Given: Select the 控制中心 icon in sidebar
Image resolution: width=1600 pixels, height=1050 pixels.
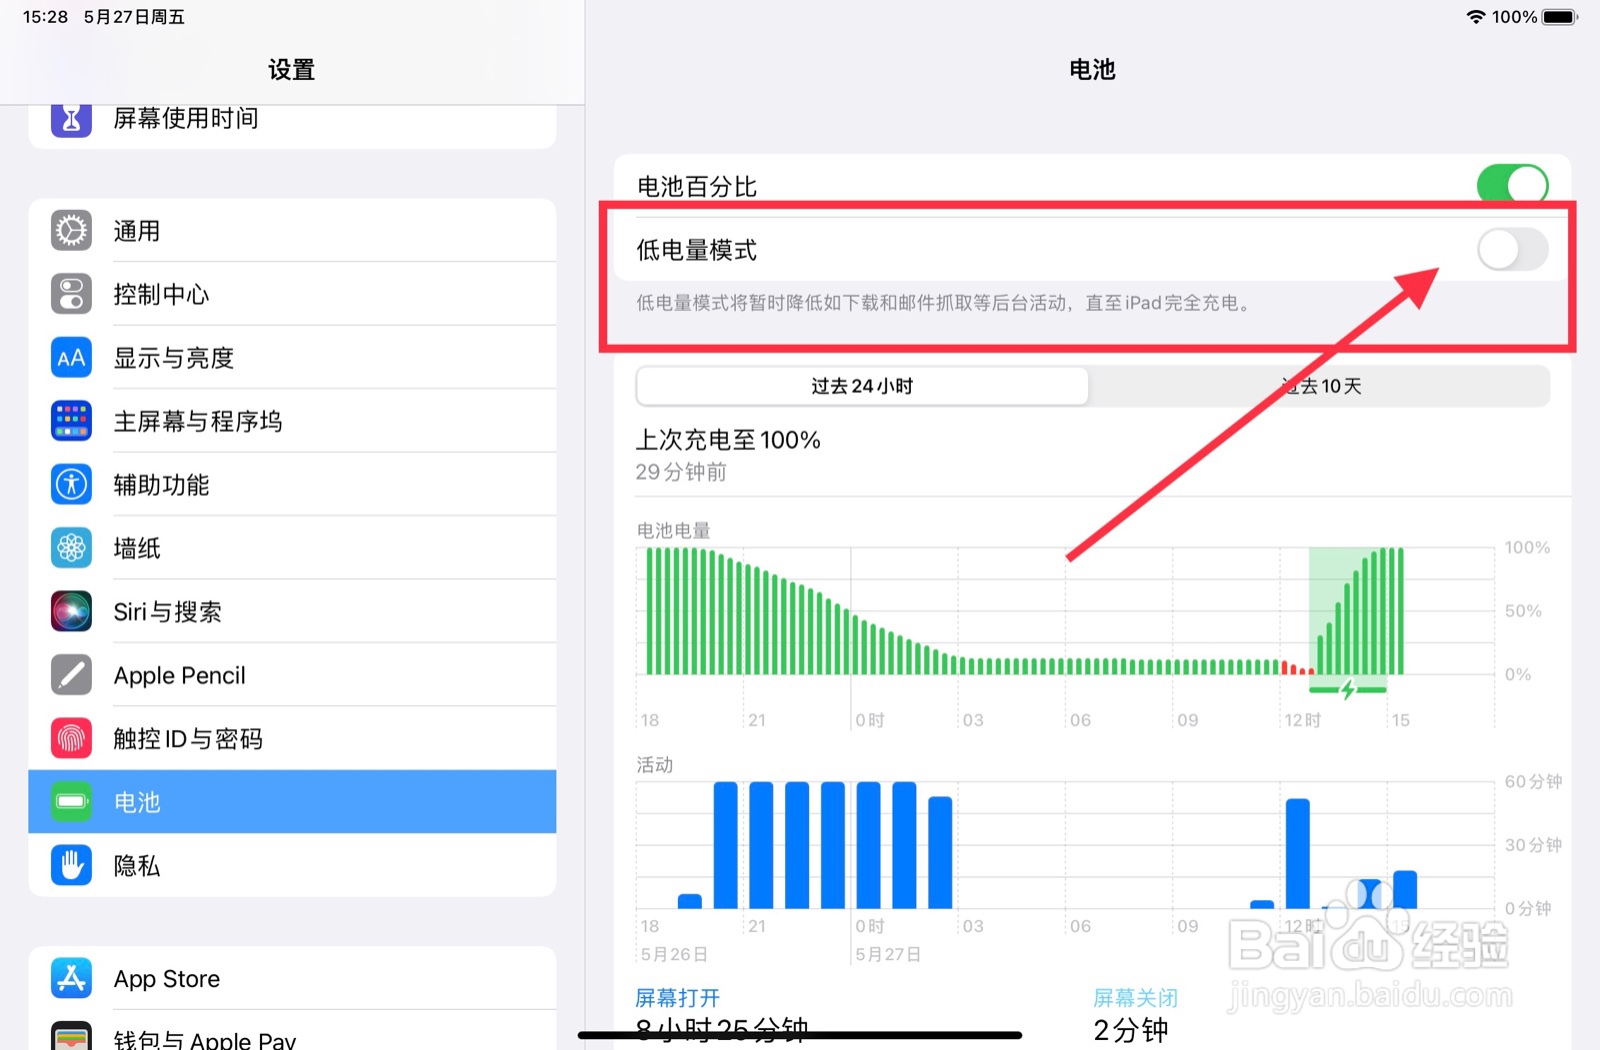Looking at the screenshot, I should click(x=70, y=294).
